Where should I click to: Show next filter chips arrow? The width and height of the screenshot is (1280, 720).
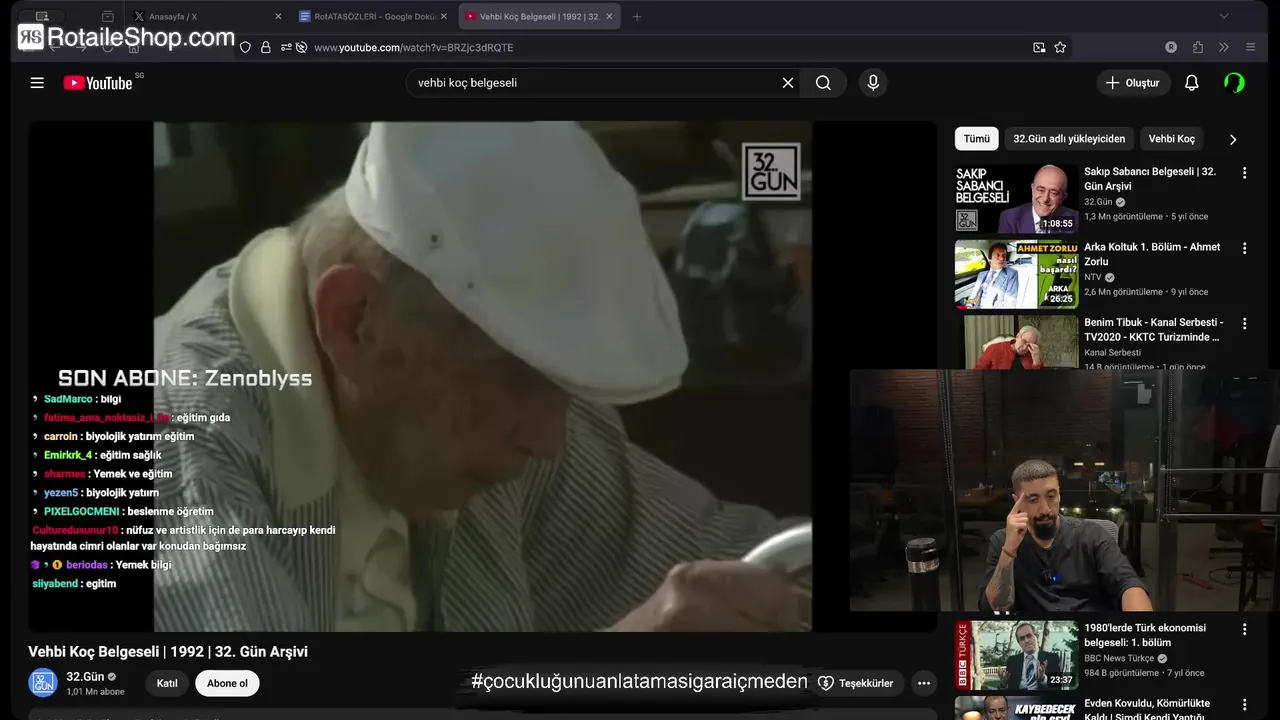tap(1232, 139)
